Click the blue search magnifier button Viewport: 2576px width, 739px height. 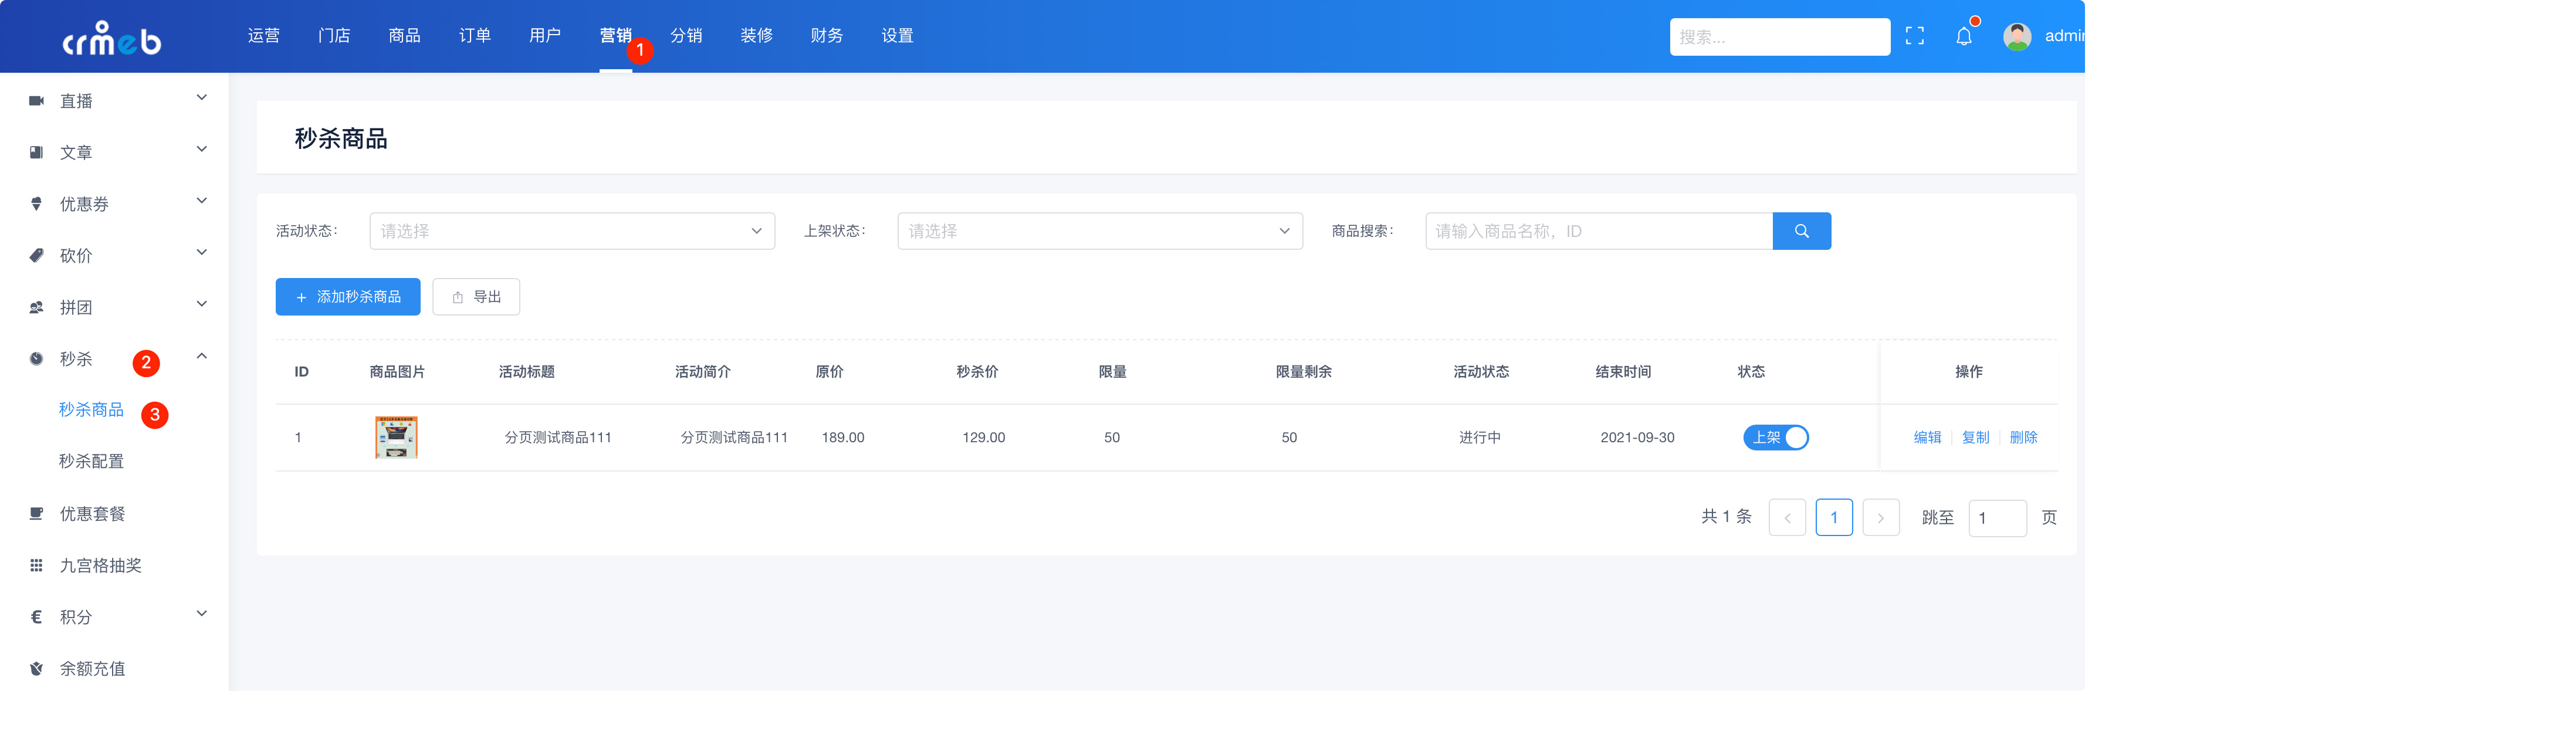pos(1801,231)
